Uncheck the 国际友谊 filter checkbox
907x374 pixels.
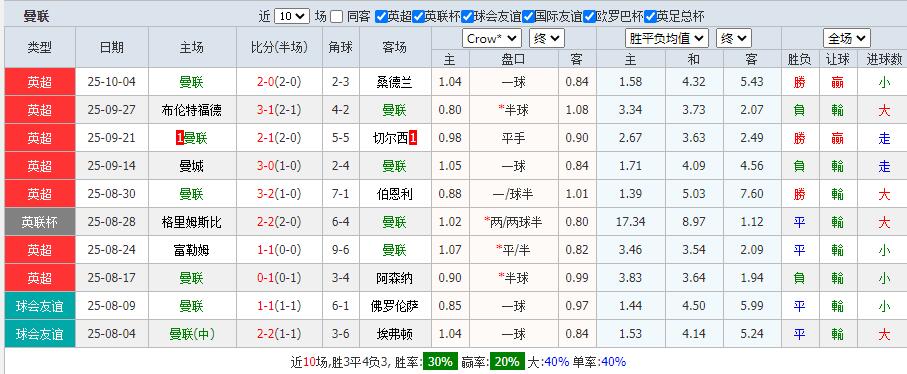tap(528, 17)
